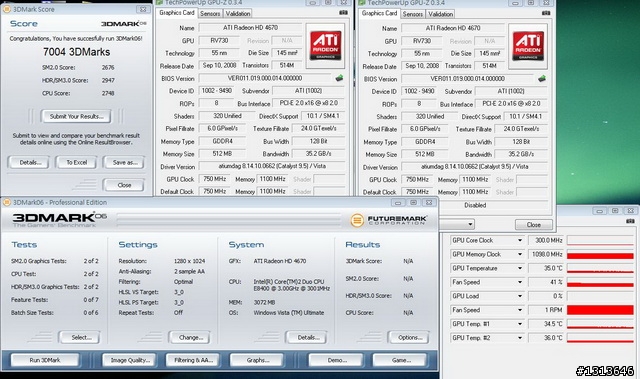Open the Fan Speed percent sensor dropdown

[x=520, y=282]
